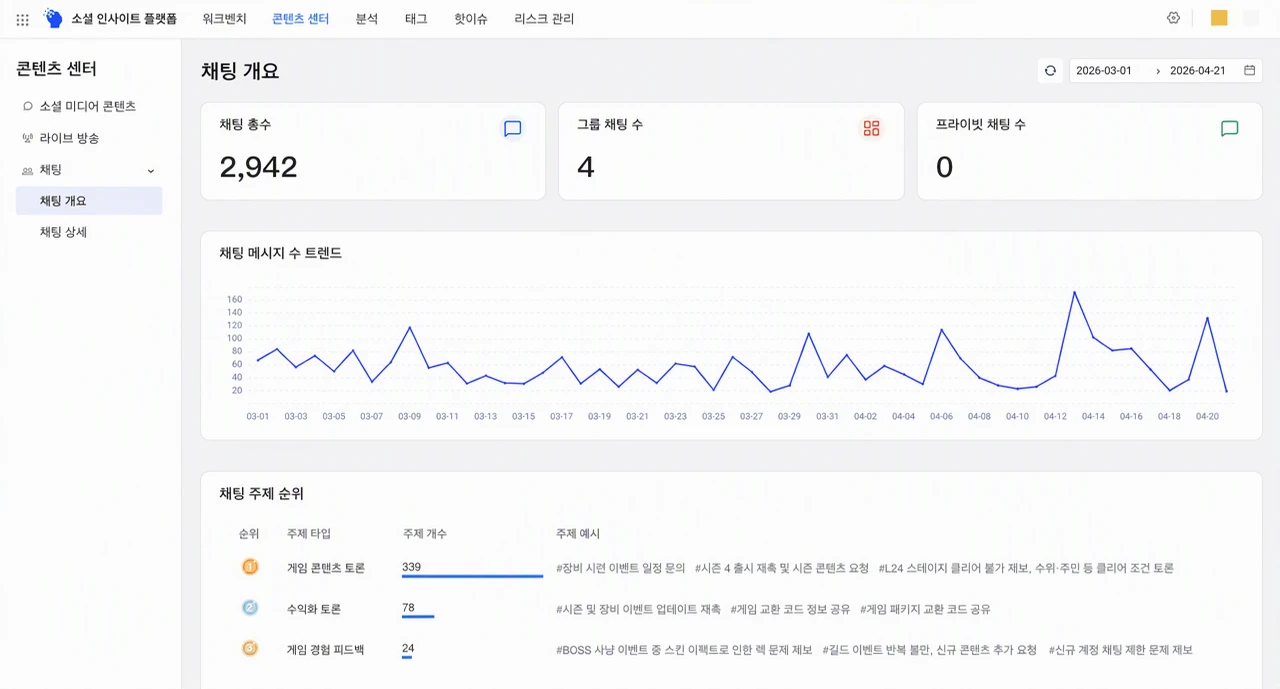Switch to the 리스크 관리 top tab

click(x=544, y=19)
